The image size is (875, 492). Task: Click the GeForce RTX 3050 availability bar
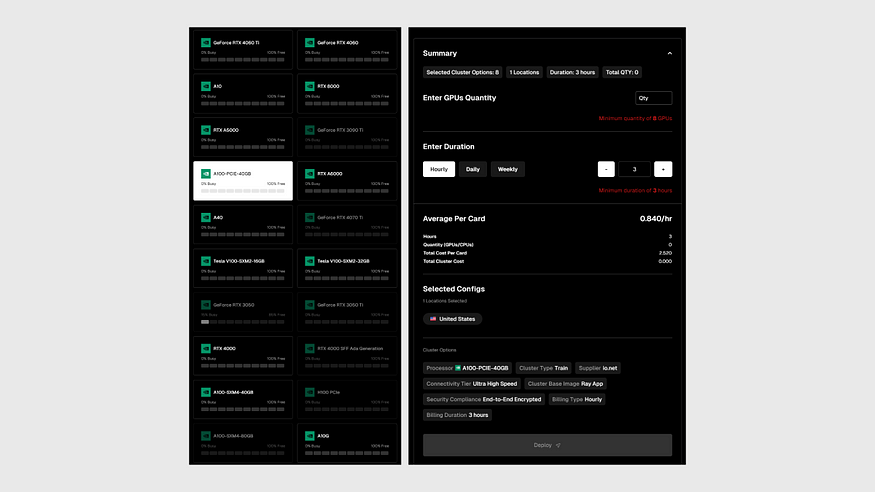(243, 322)
